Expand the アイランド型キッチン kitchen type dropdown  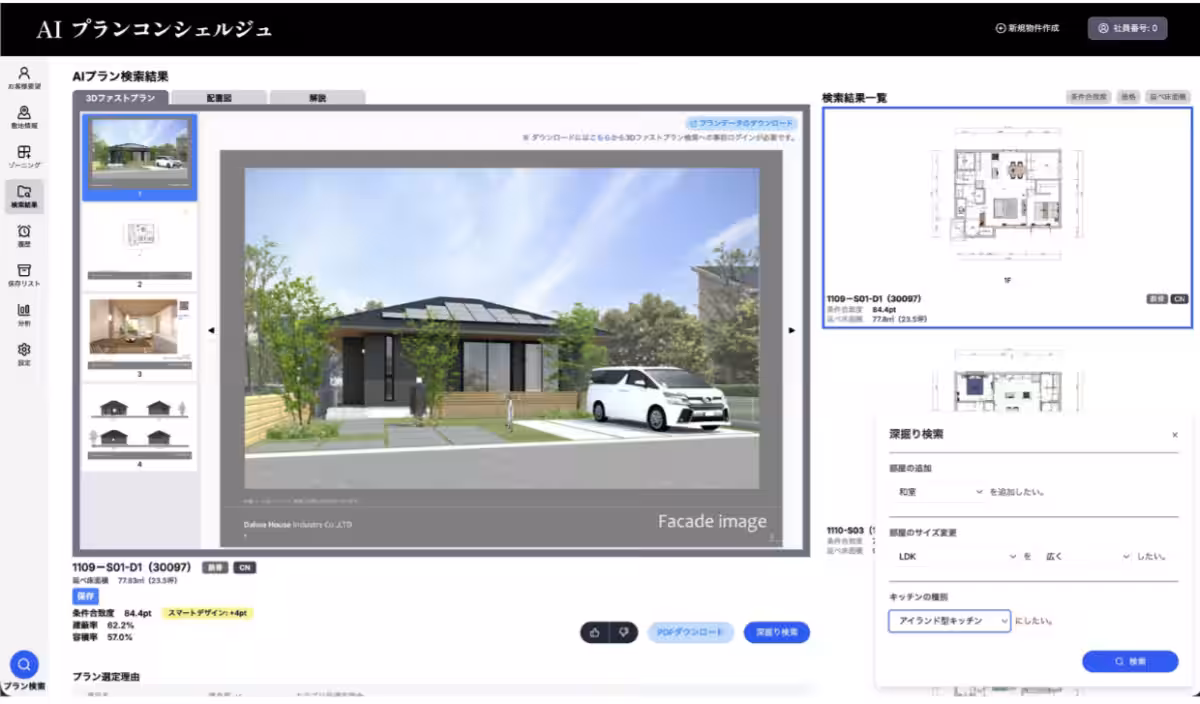tap(949, 621)
